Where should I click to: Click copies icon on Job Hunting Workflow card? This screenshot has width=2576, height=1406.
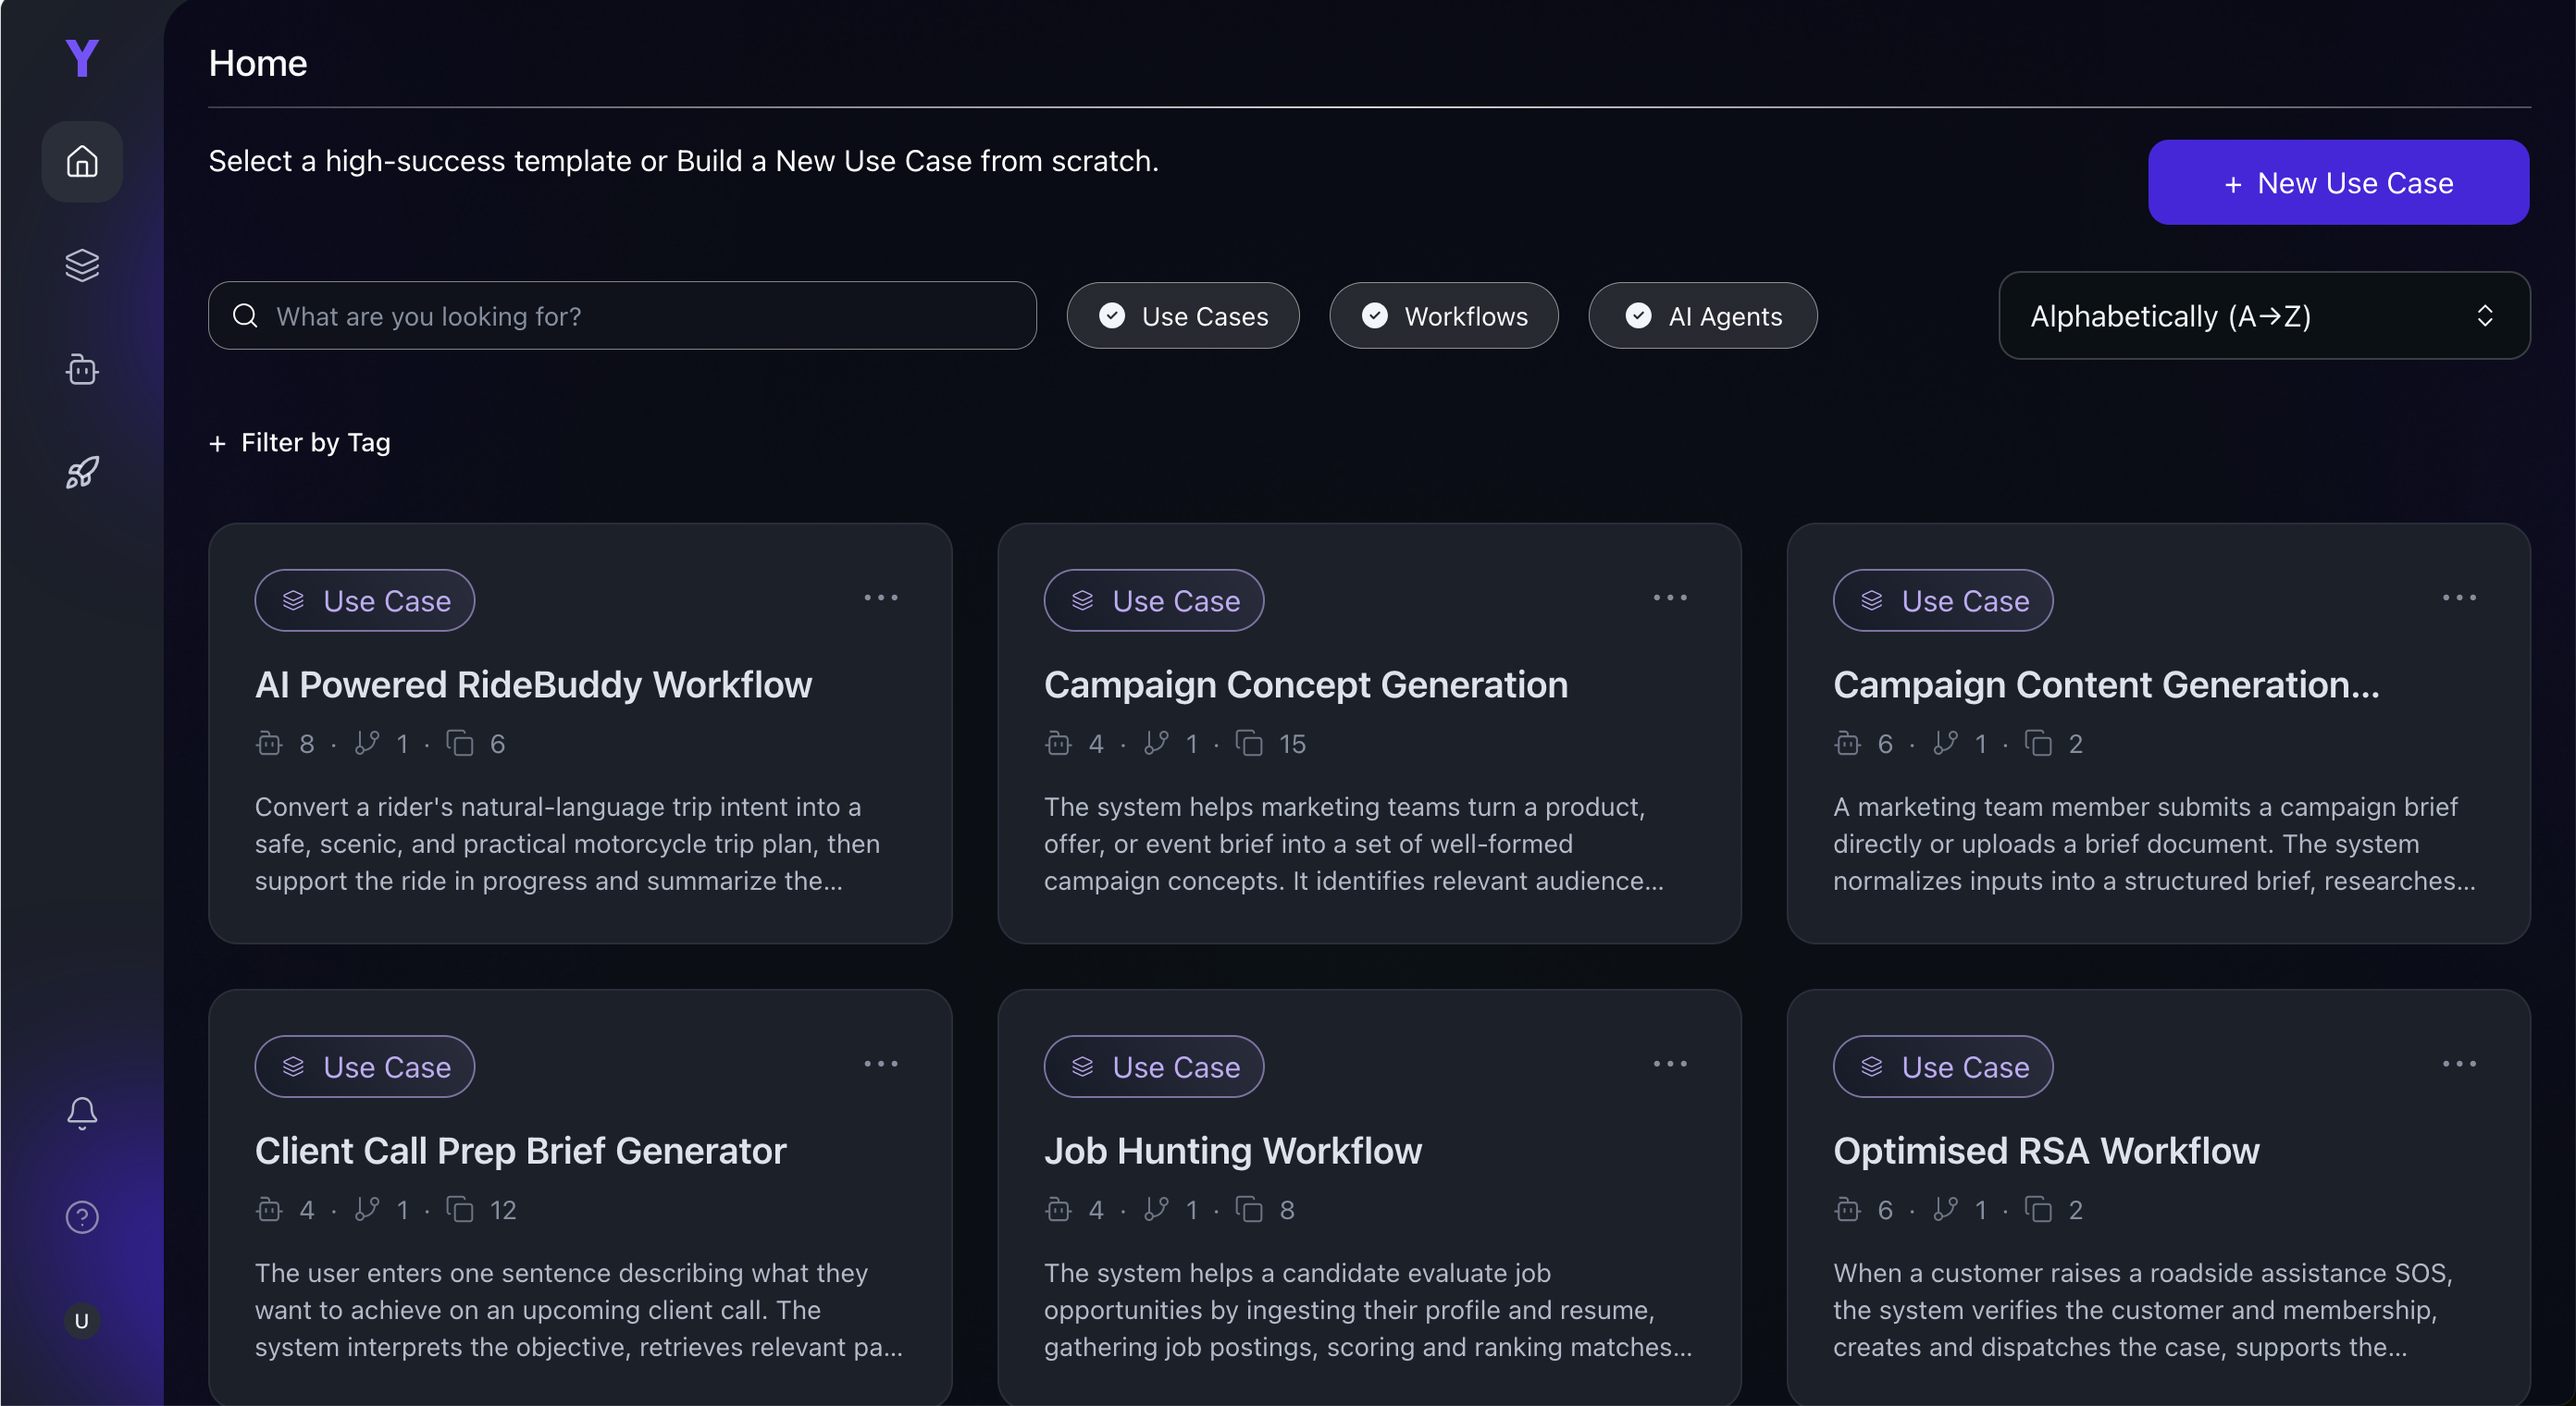pyautogui.click(x=1249, y=1209)
